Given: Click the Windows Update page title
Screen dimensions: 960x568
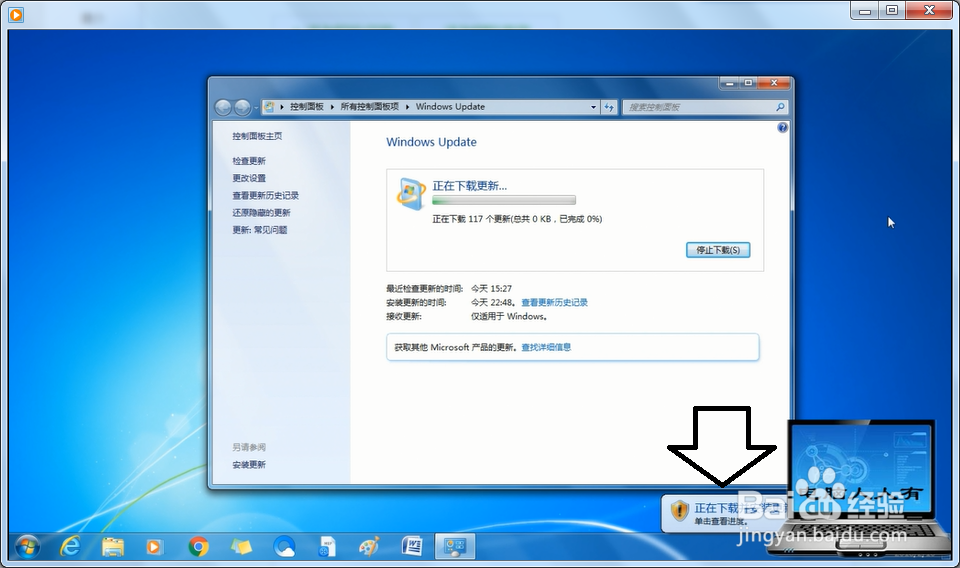Looking at the screenshot, I should [x=431, y=142].
